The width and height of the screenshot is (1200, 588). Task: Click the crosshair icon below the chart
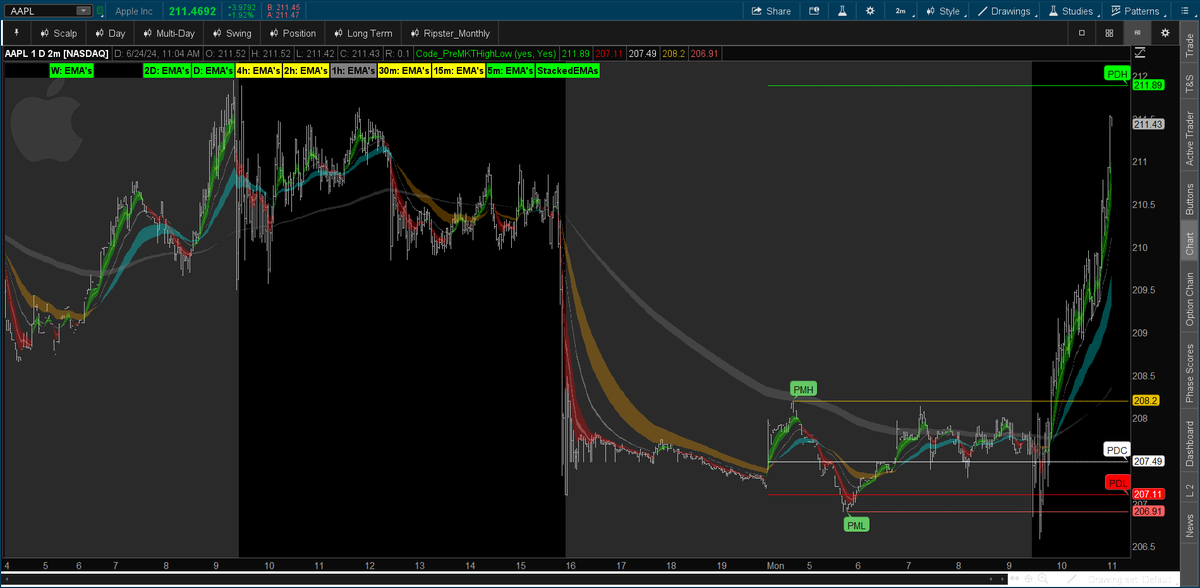(x=1028, y=579)
